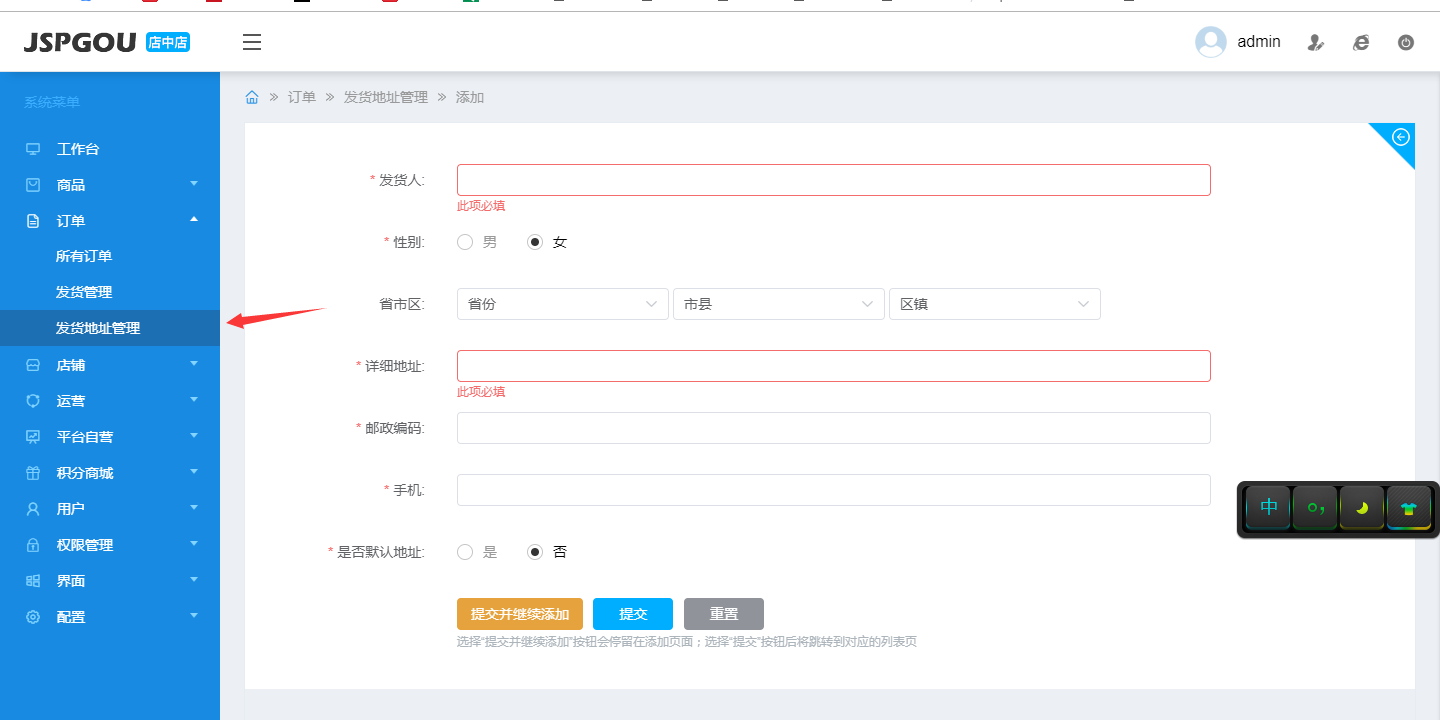Screen dimensions: 1440x720
Task: Open the 区镇 district dropdown
Action: [x=994, y=304]
